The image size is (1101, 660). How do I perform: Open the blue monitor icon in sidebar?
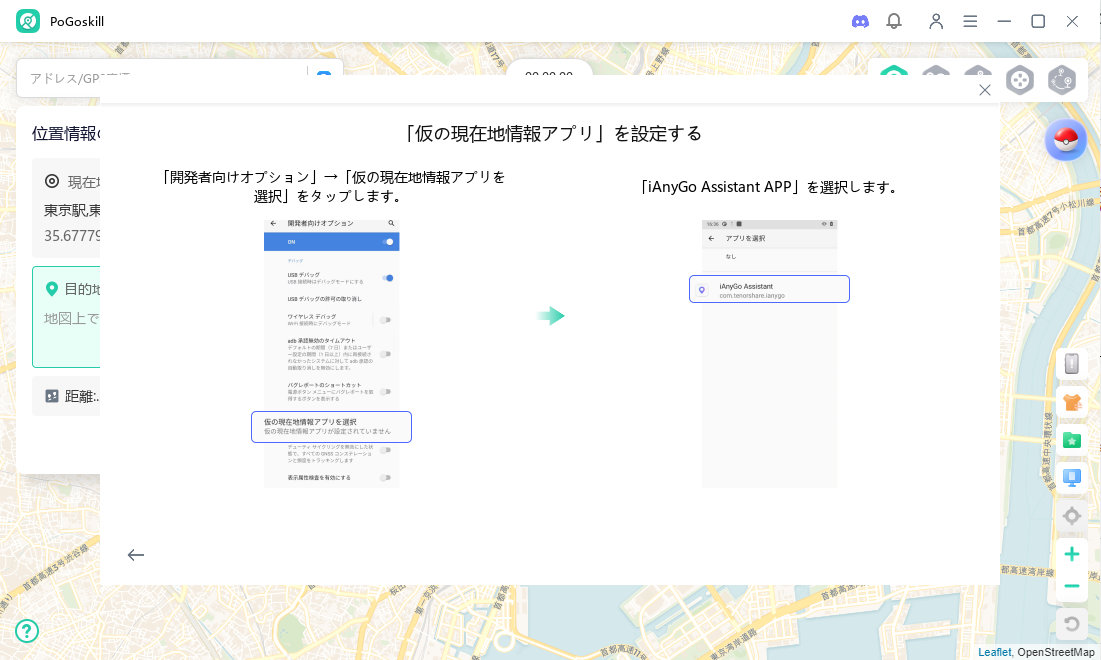(1072, 478)
